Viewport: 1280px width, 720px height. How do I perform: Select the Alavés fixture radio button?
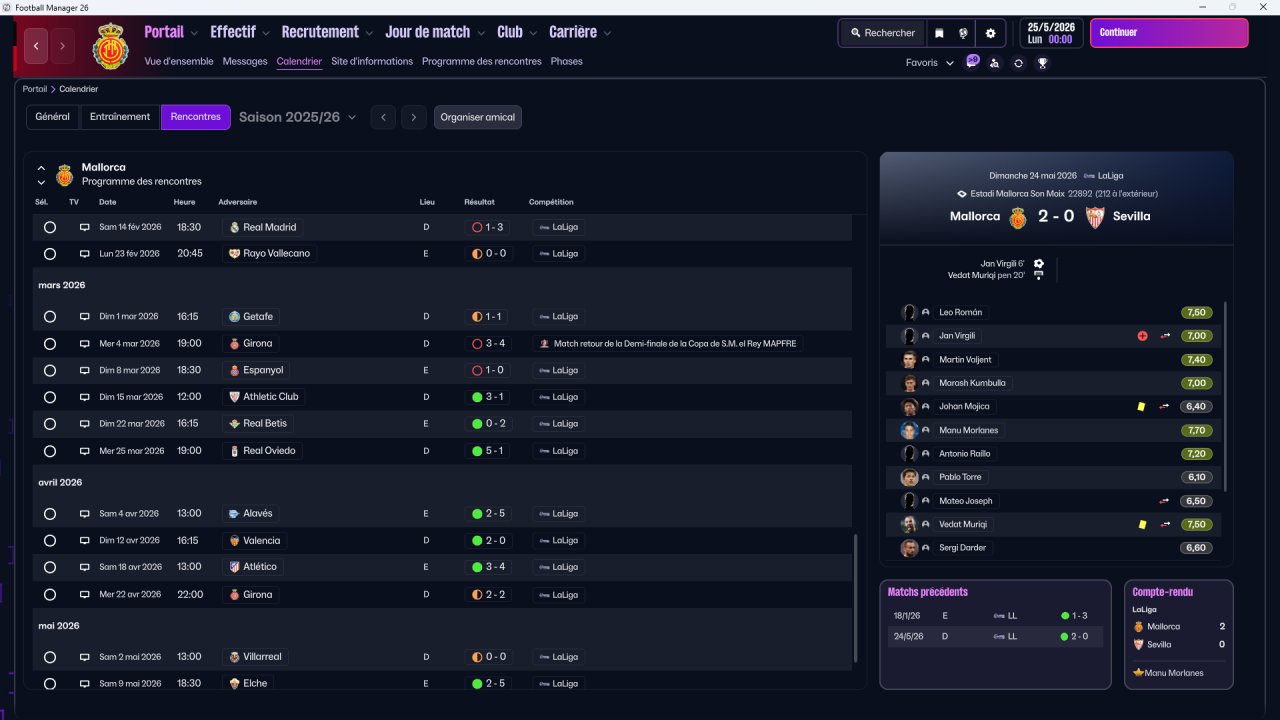click(50, 514)
